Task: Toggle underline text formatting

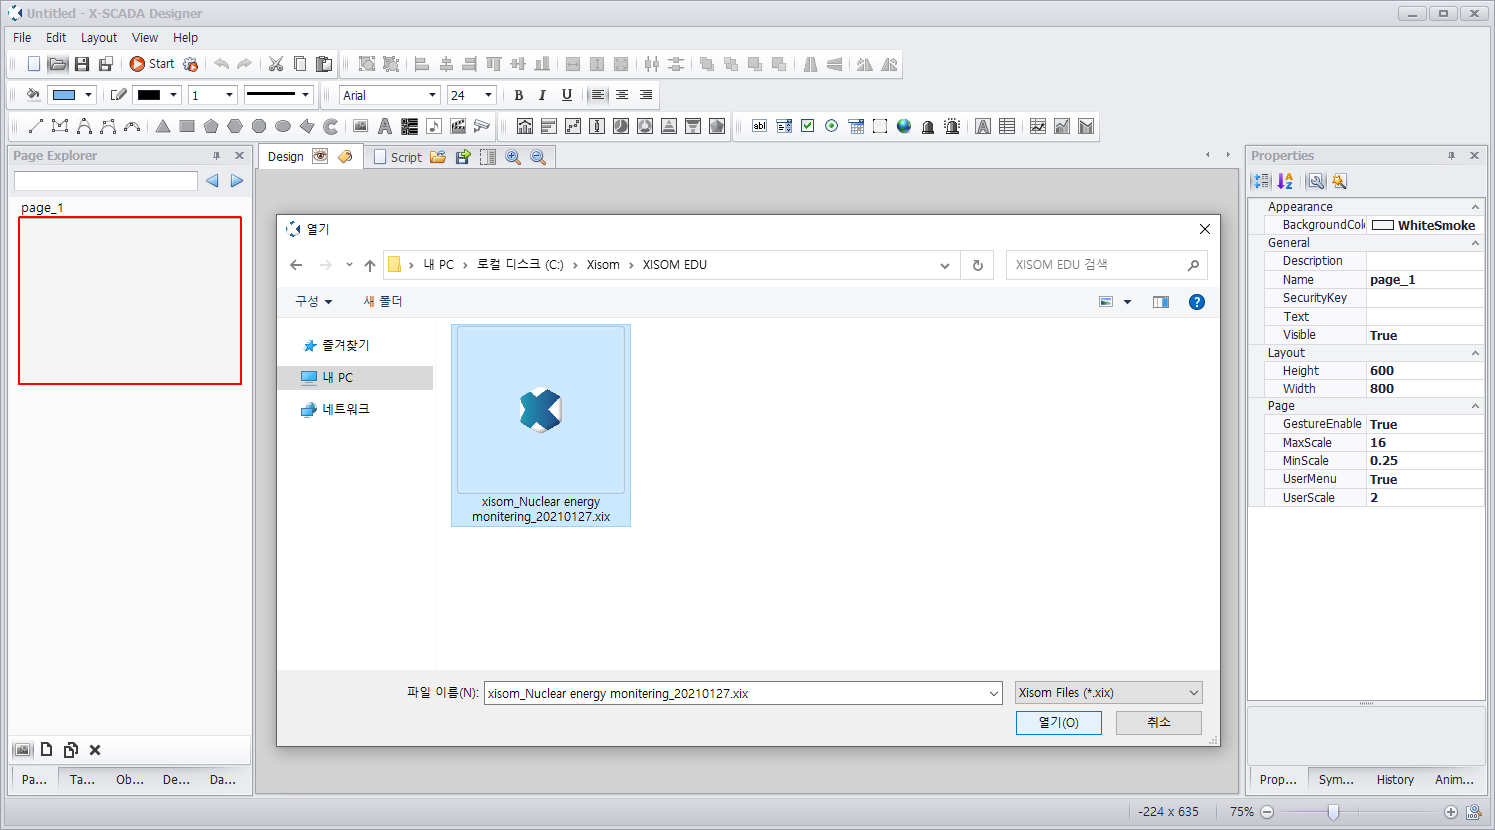Action: click(x=567, y=95)
